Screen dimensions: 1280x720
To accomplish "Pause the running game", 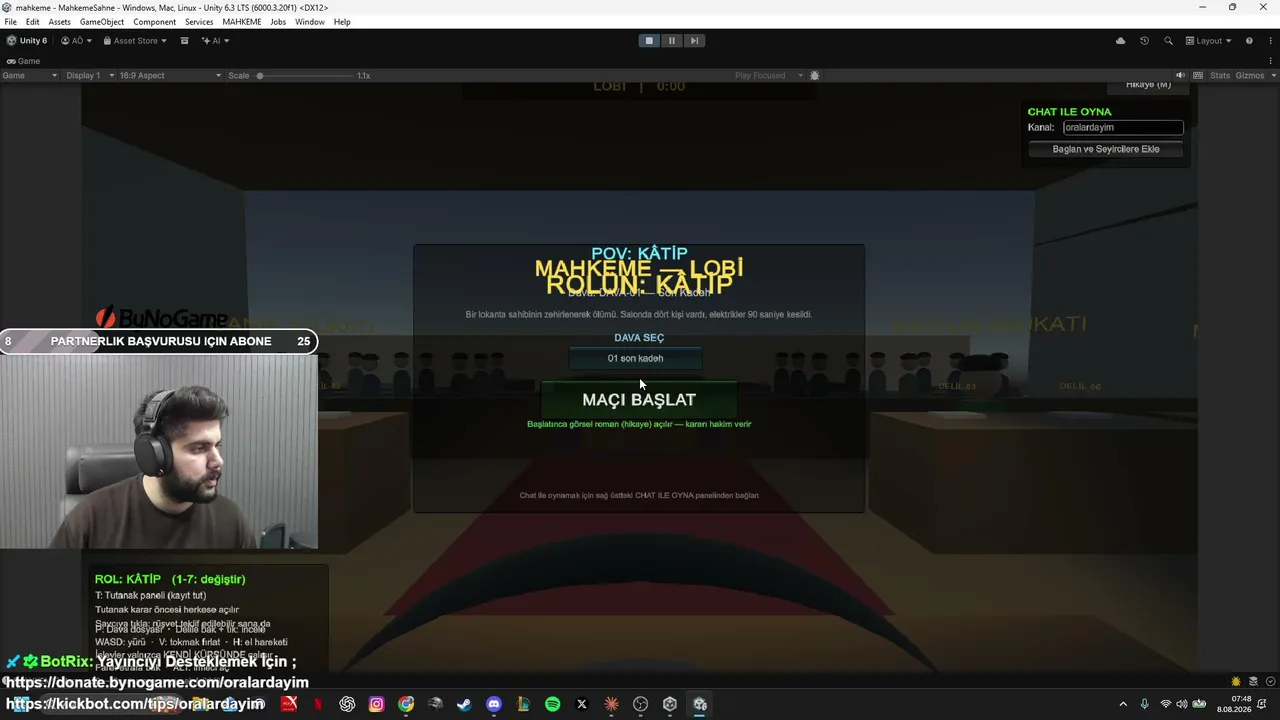I will pos(672,41).
